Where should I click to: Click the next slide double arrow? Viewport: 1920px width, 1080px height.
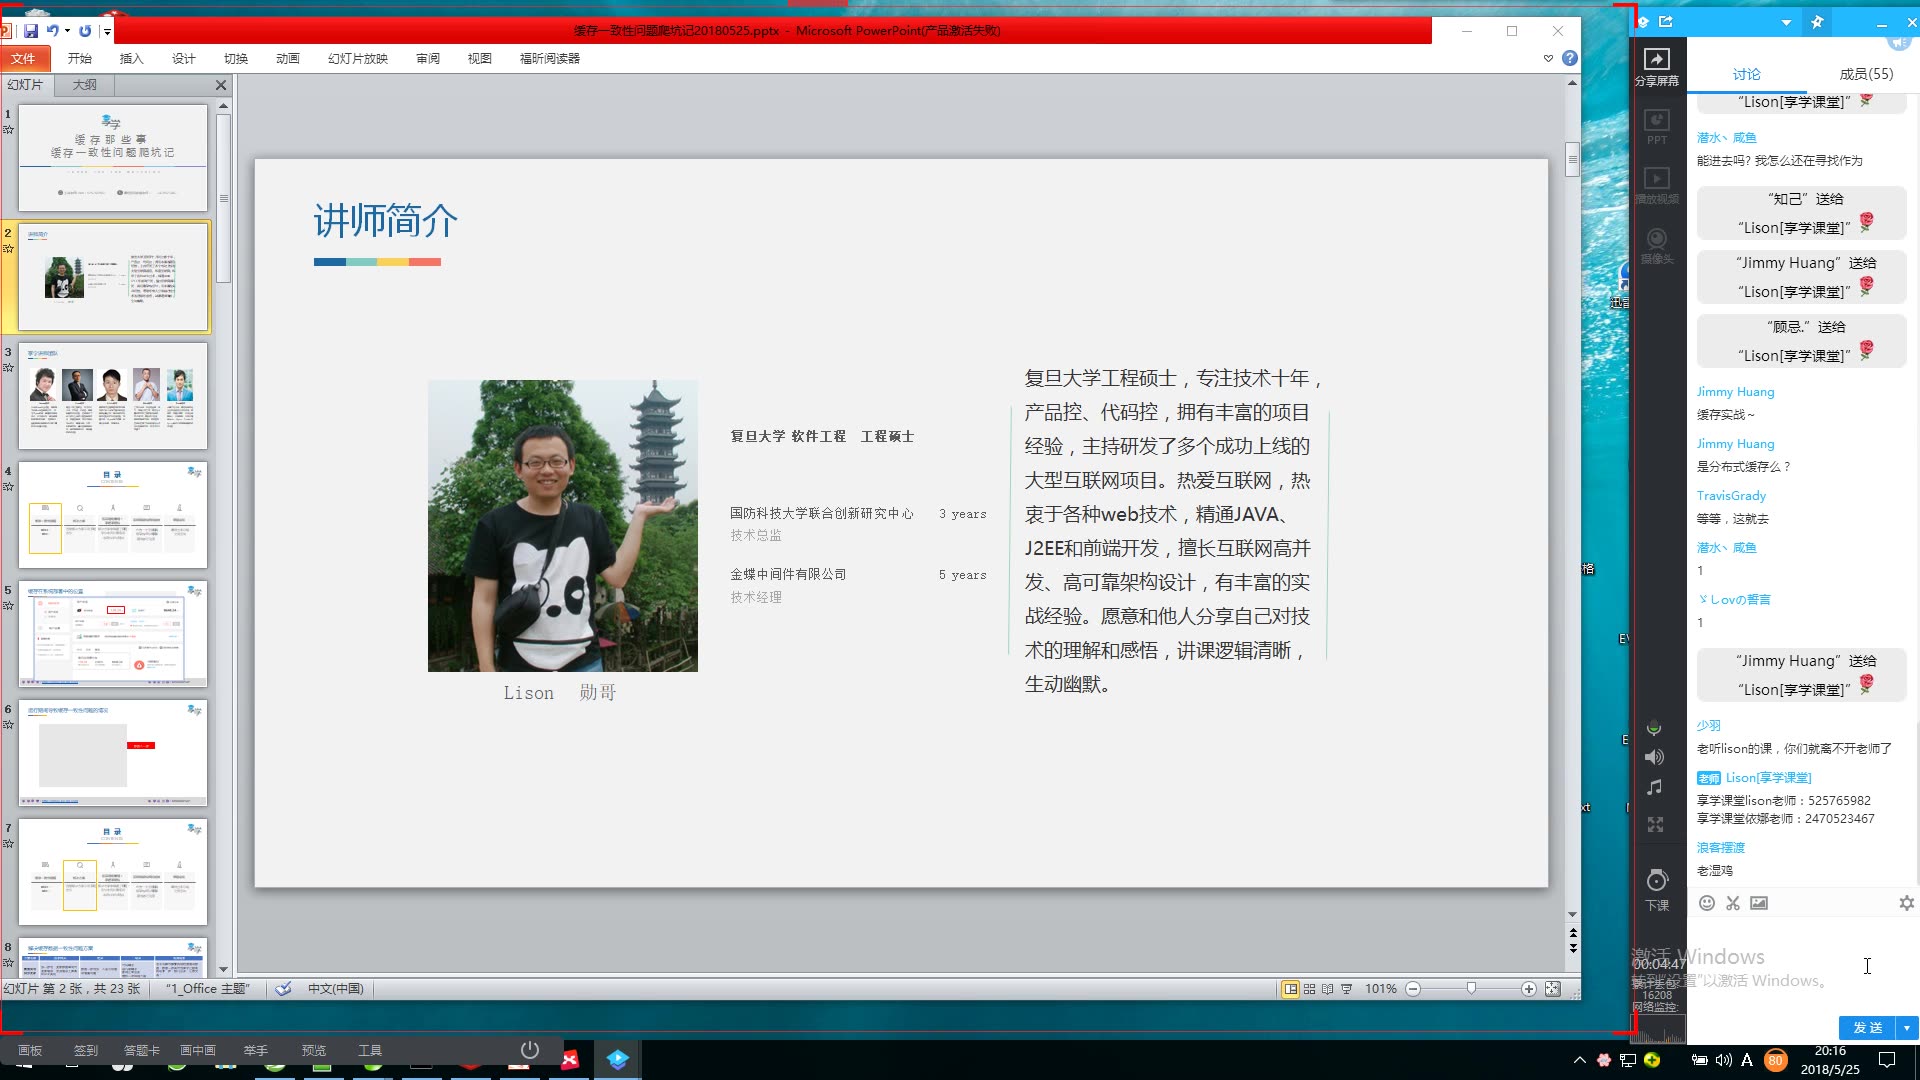[x=1573, y=948]
